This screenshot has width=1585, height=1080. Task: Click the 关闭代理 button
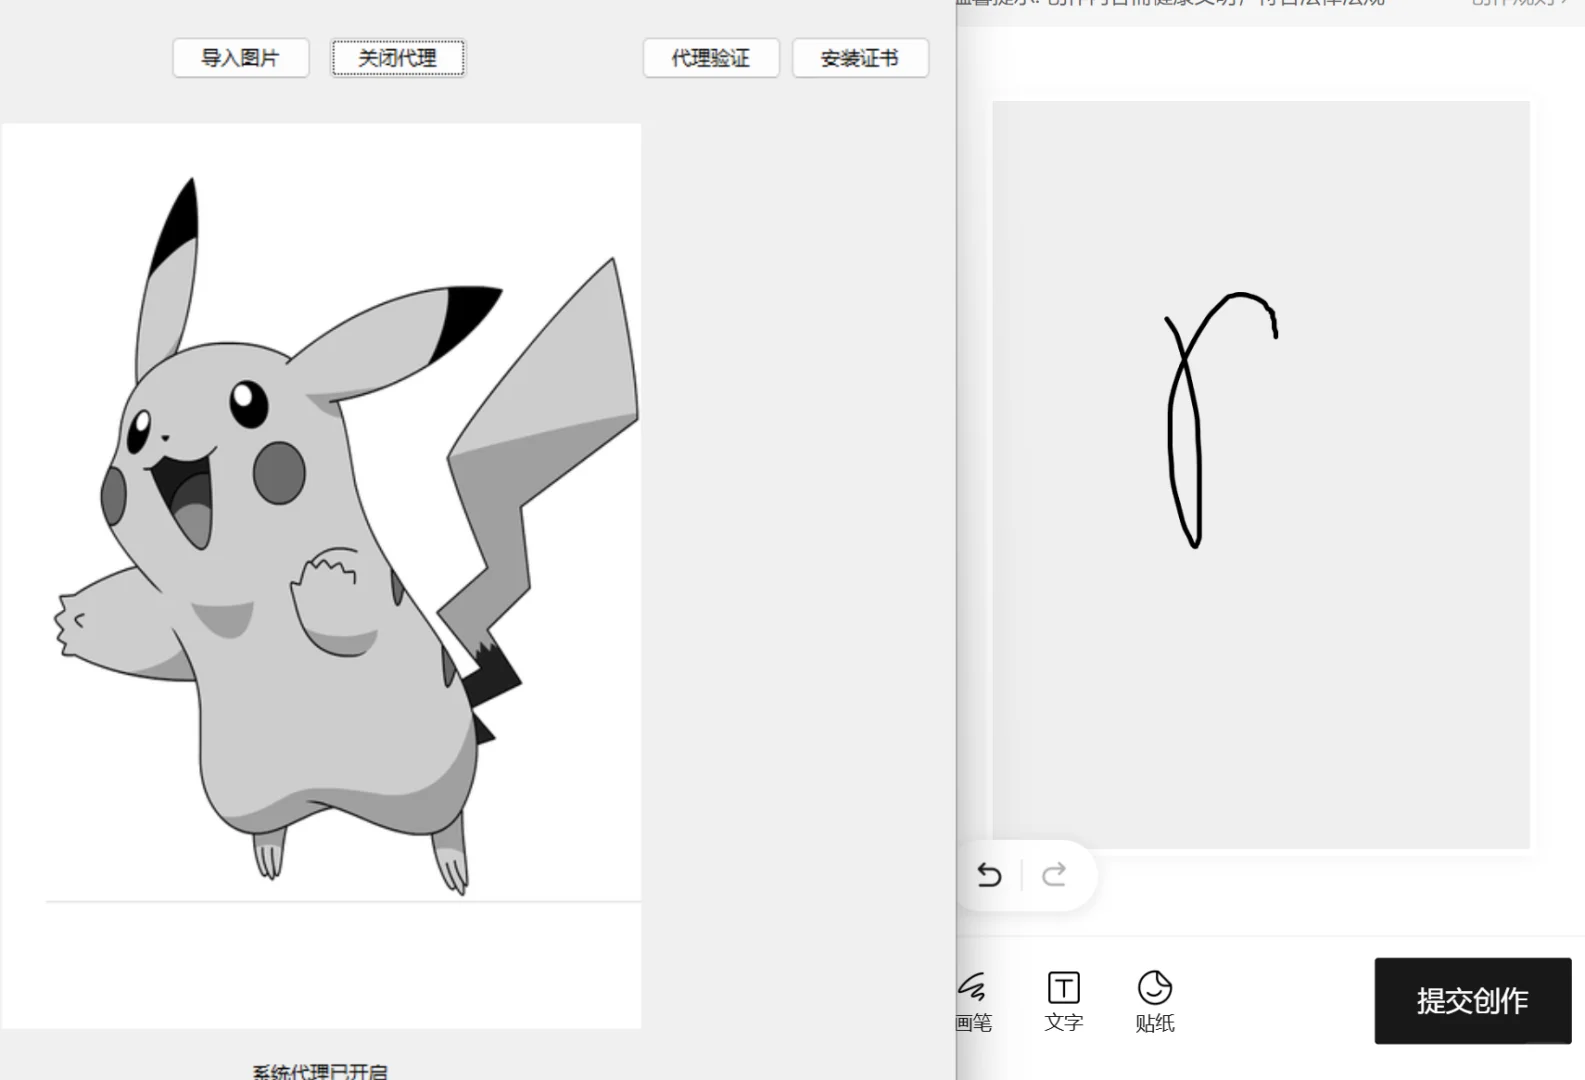(398, 58)
